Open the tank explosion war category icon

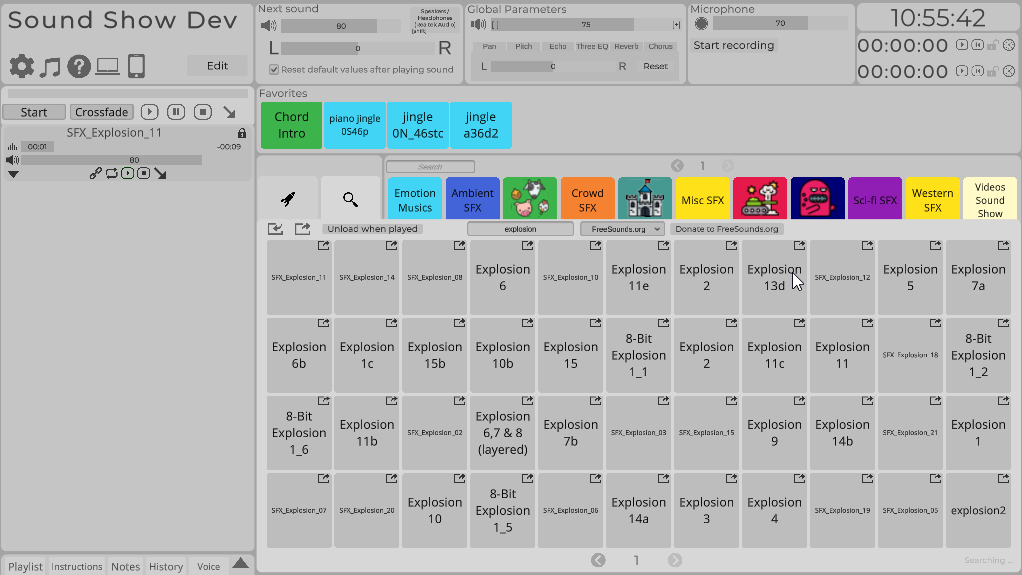click(x=760, y=198)
